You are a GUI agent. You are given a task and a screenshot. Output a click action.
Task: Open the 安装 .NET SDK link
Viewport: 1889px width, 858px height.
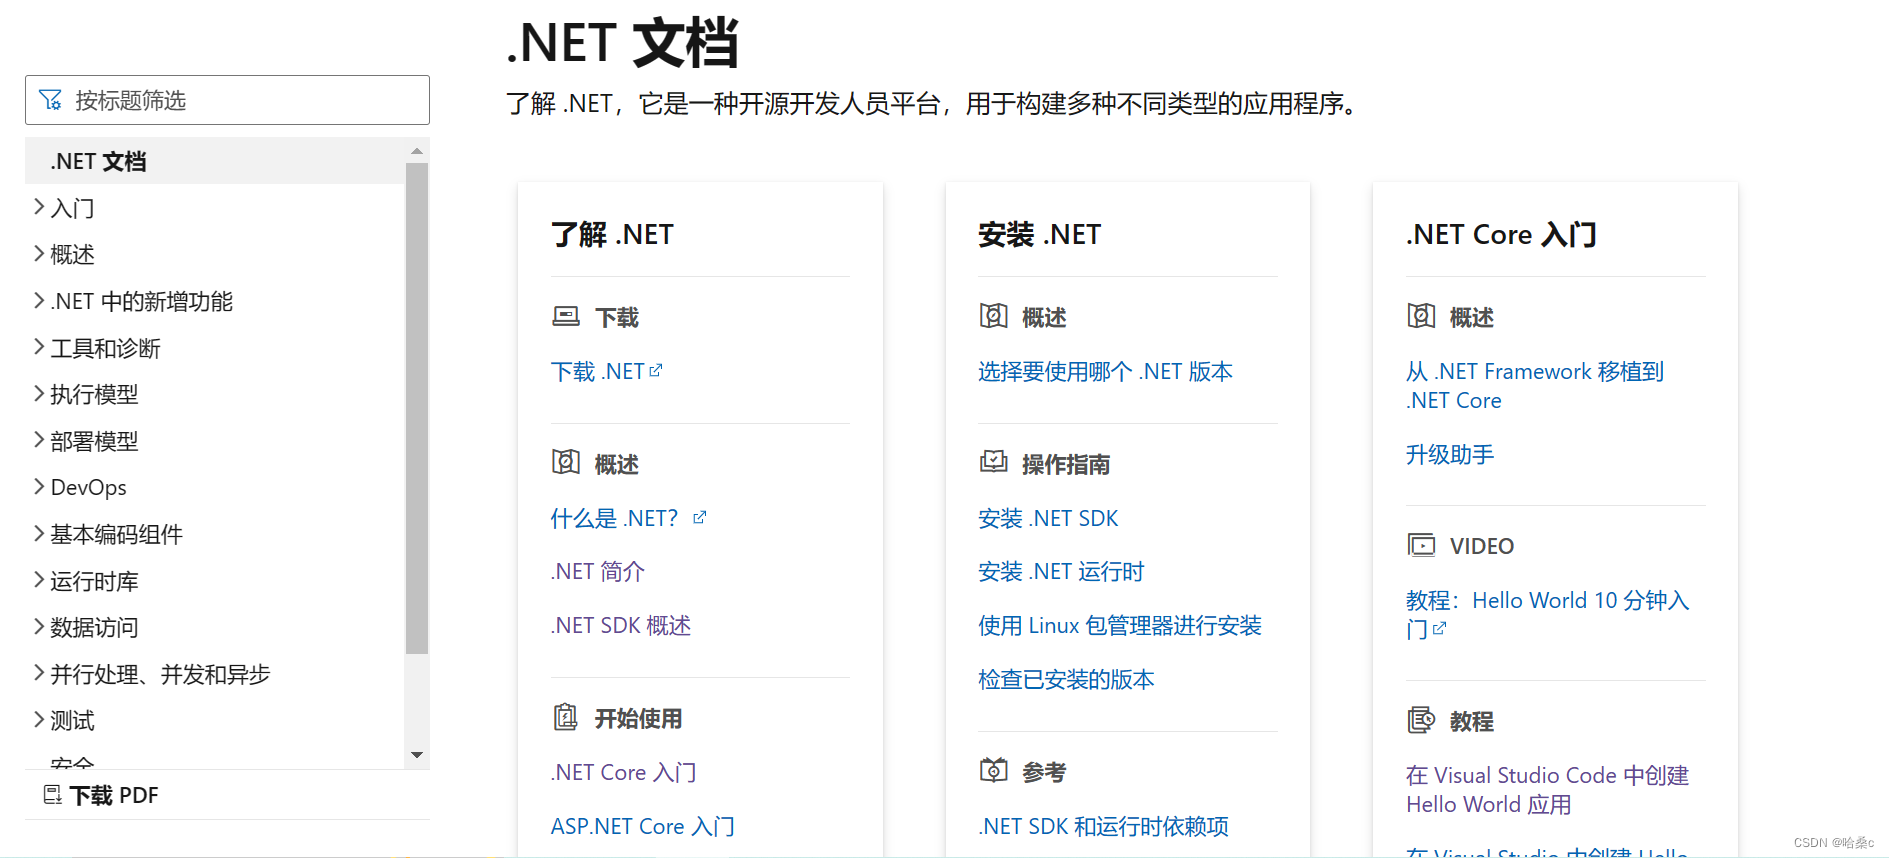[1048, 519]
